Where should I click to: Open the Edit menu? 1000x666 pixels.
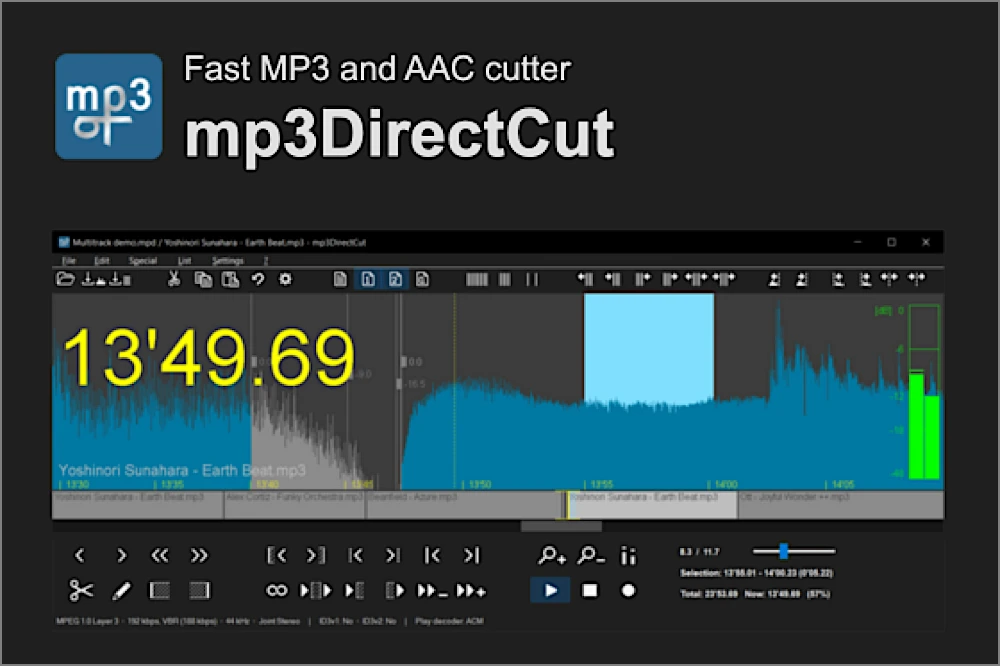102,260
